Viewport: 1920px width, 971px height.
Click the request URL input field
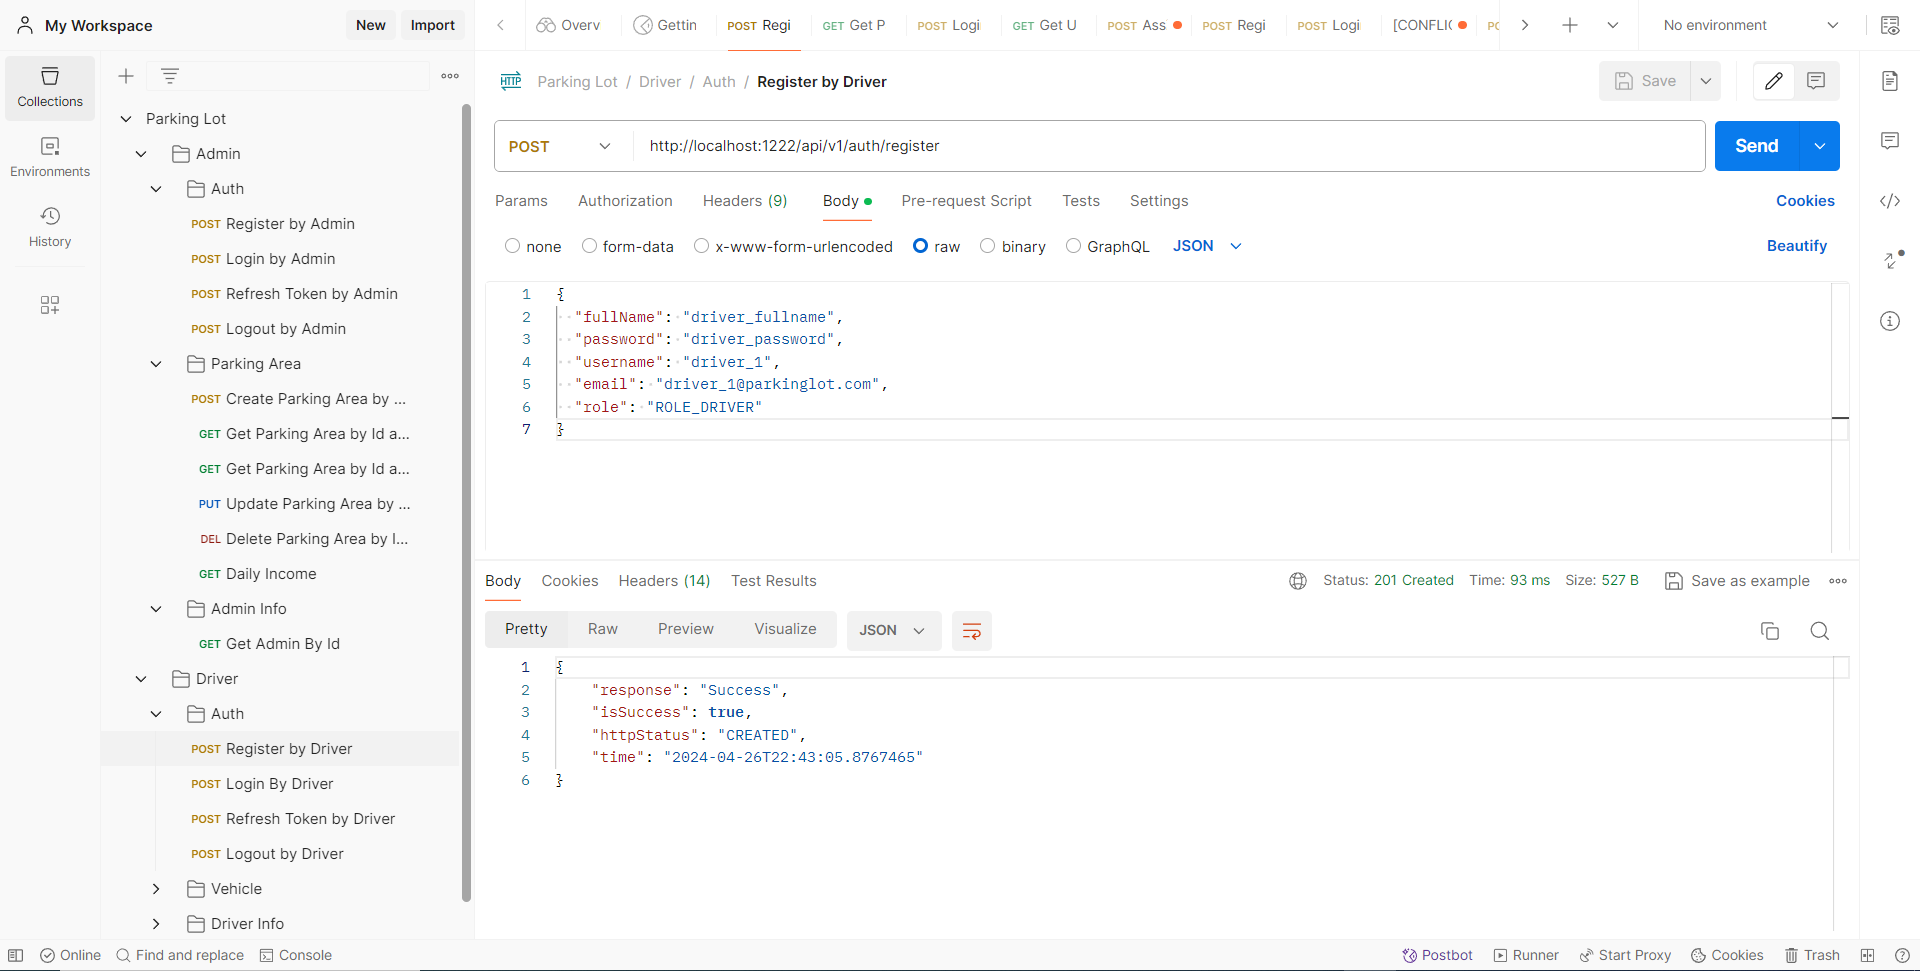(x=1170, y=146)
